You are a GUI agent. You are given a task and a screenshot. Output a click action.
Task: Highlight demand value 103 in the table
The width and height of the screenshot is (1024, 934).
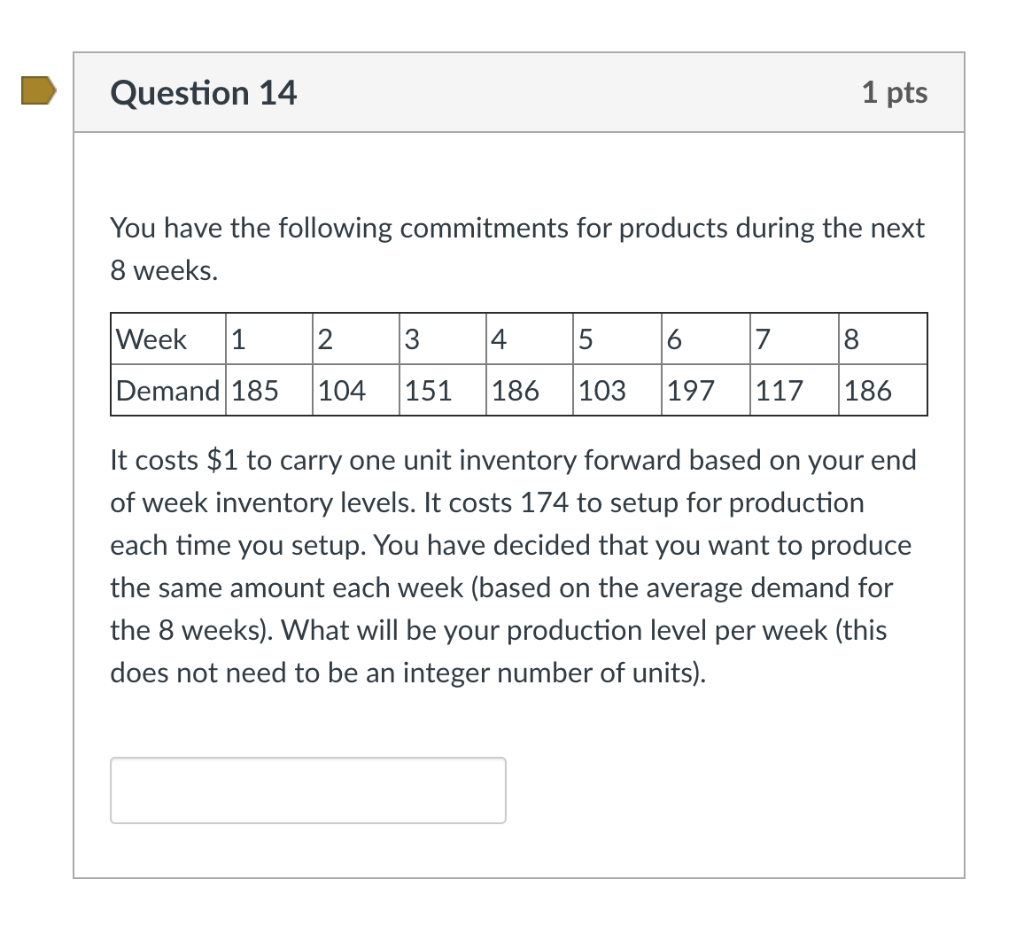[x=602, y=390]
